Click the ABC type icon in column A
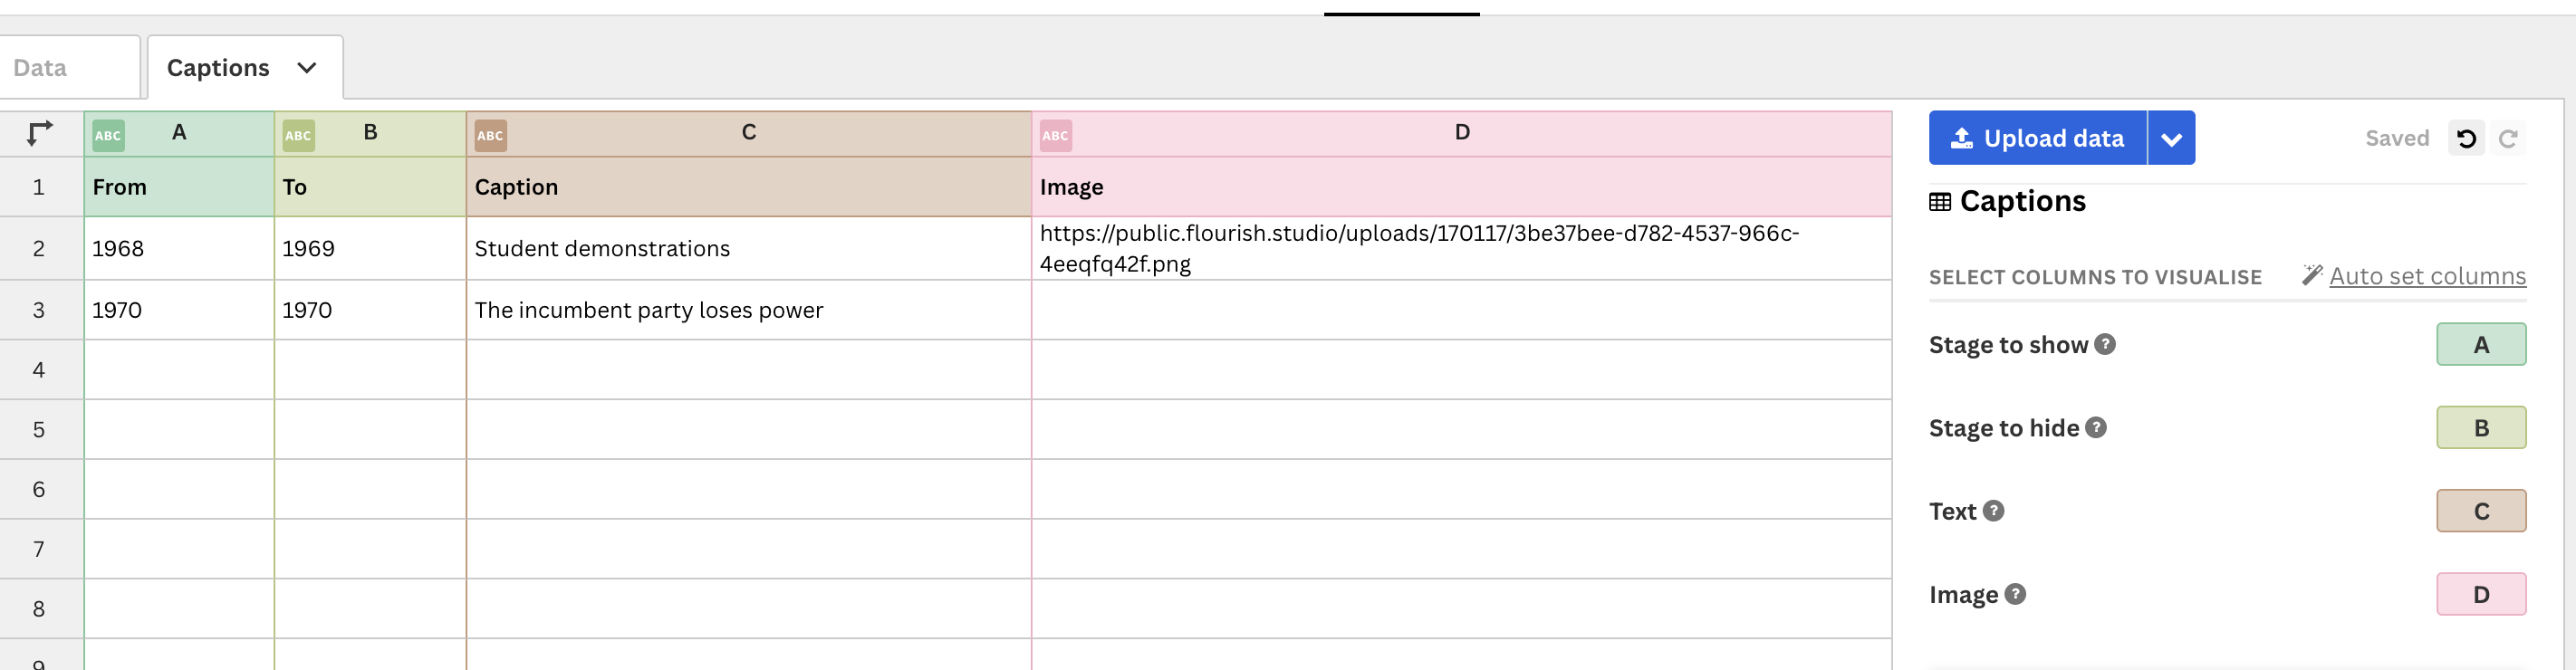 point(108,135)
